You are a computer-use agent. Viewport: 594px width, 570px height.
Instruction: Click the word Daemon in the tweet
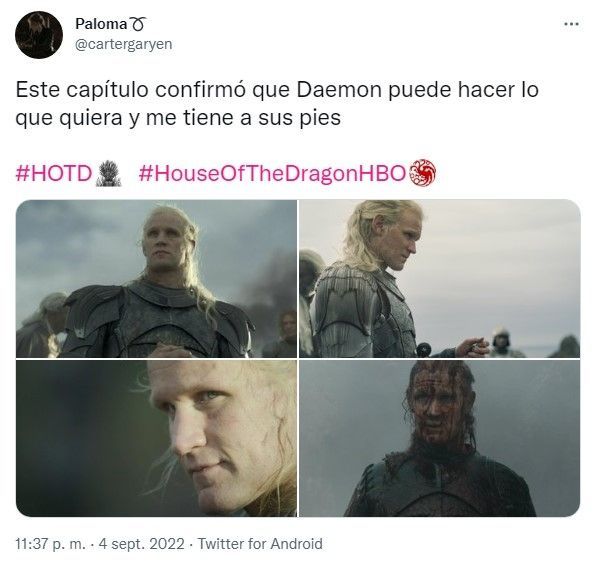point(339,90)
